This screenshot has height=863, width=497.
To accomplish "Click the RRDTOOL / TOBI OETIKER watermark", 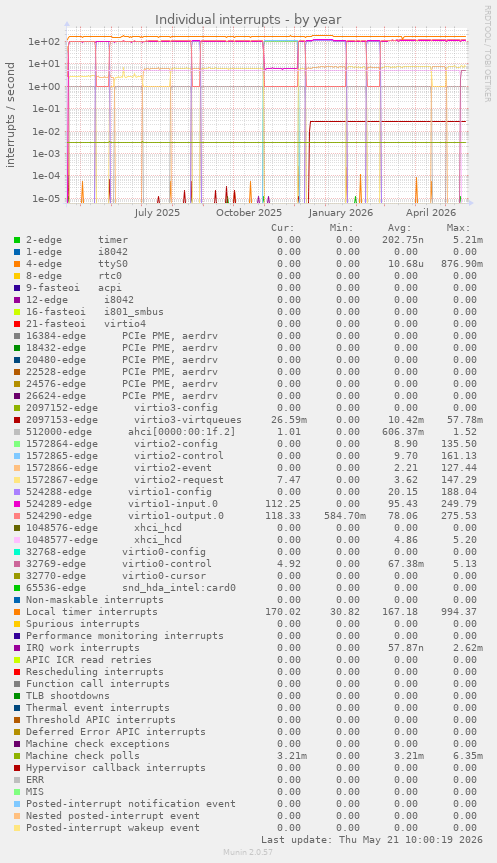I will coord(487,53).
